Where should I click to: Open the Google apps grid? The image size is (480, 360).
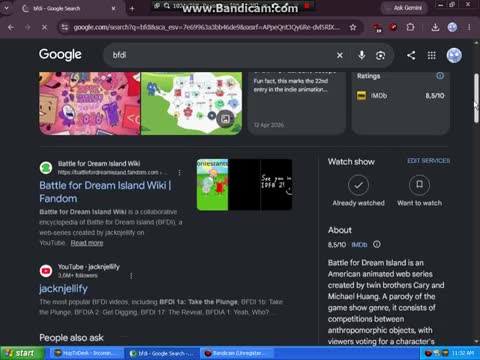coord(432,55)
